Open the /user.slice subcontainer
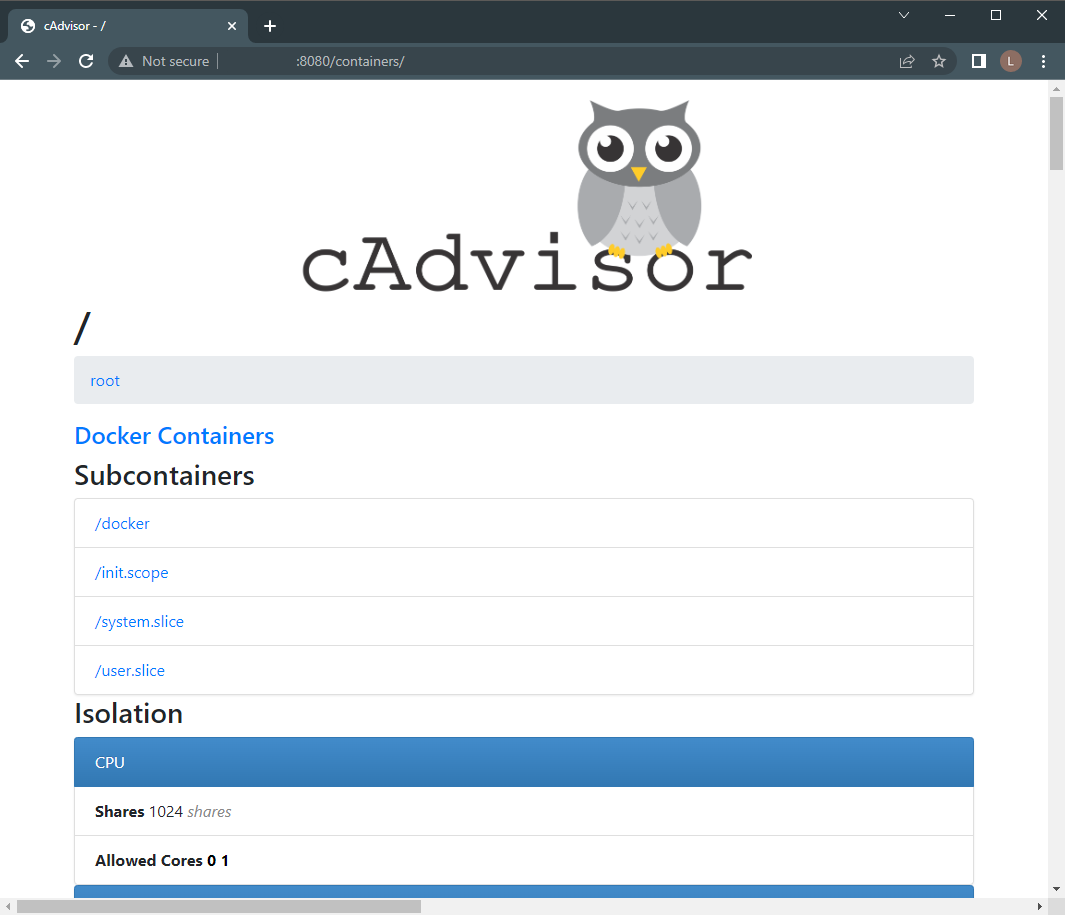 point(130,670)
